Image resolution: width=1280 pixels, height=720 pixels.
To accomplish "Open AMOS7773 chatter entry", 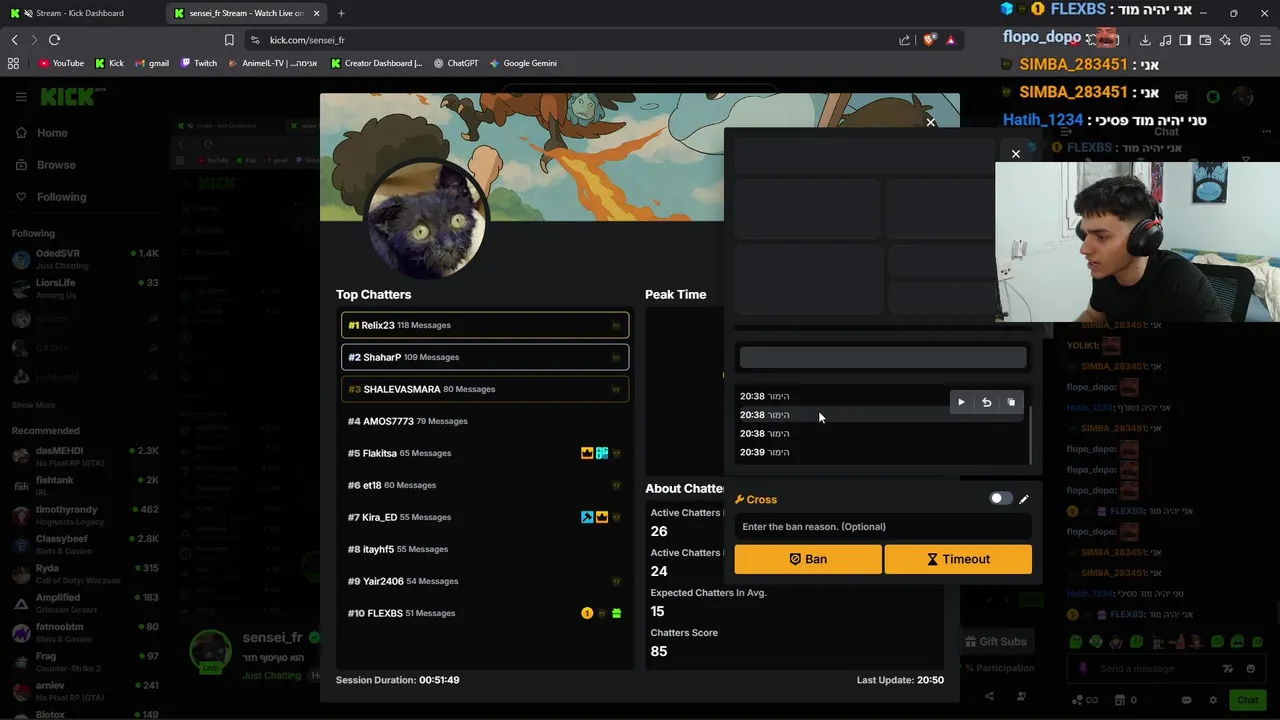I will coord(485,421).
